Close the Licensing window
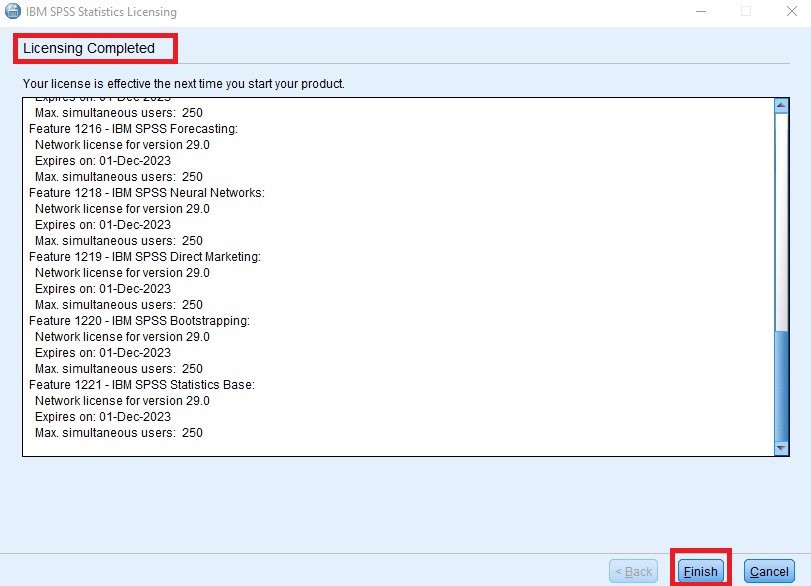This screenshot has height=586, width=811. pyautogui.click(x=791, y=11)
